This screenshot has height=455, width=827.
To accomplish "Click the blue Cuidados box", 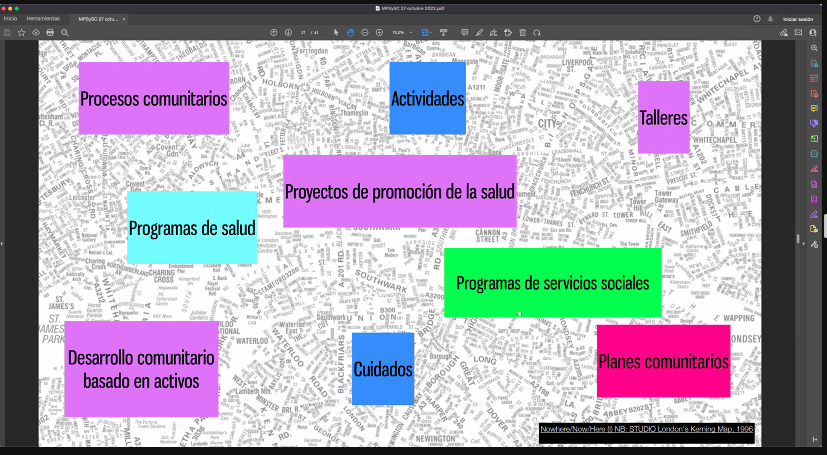I will [383, 369].
